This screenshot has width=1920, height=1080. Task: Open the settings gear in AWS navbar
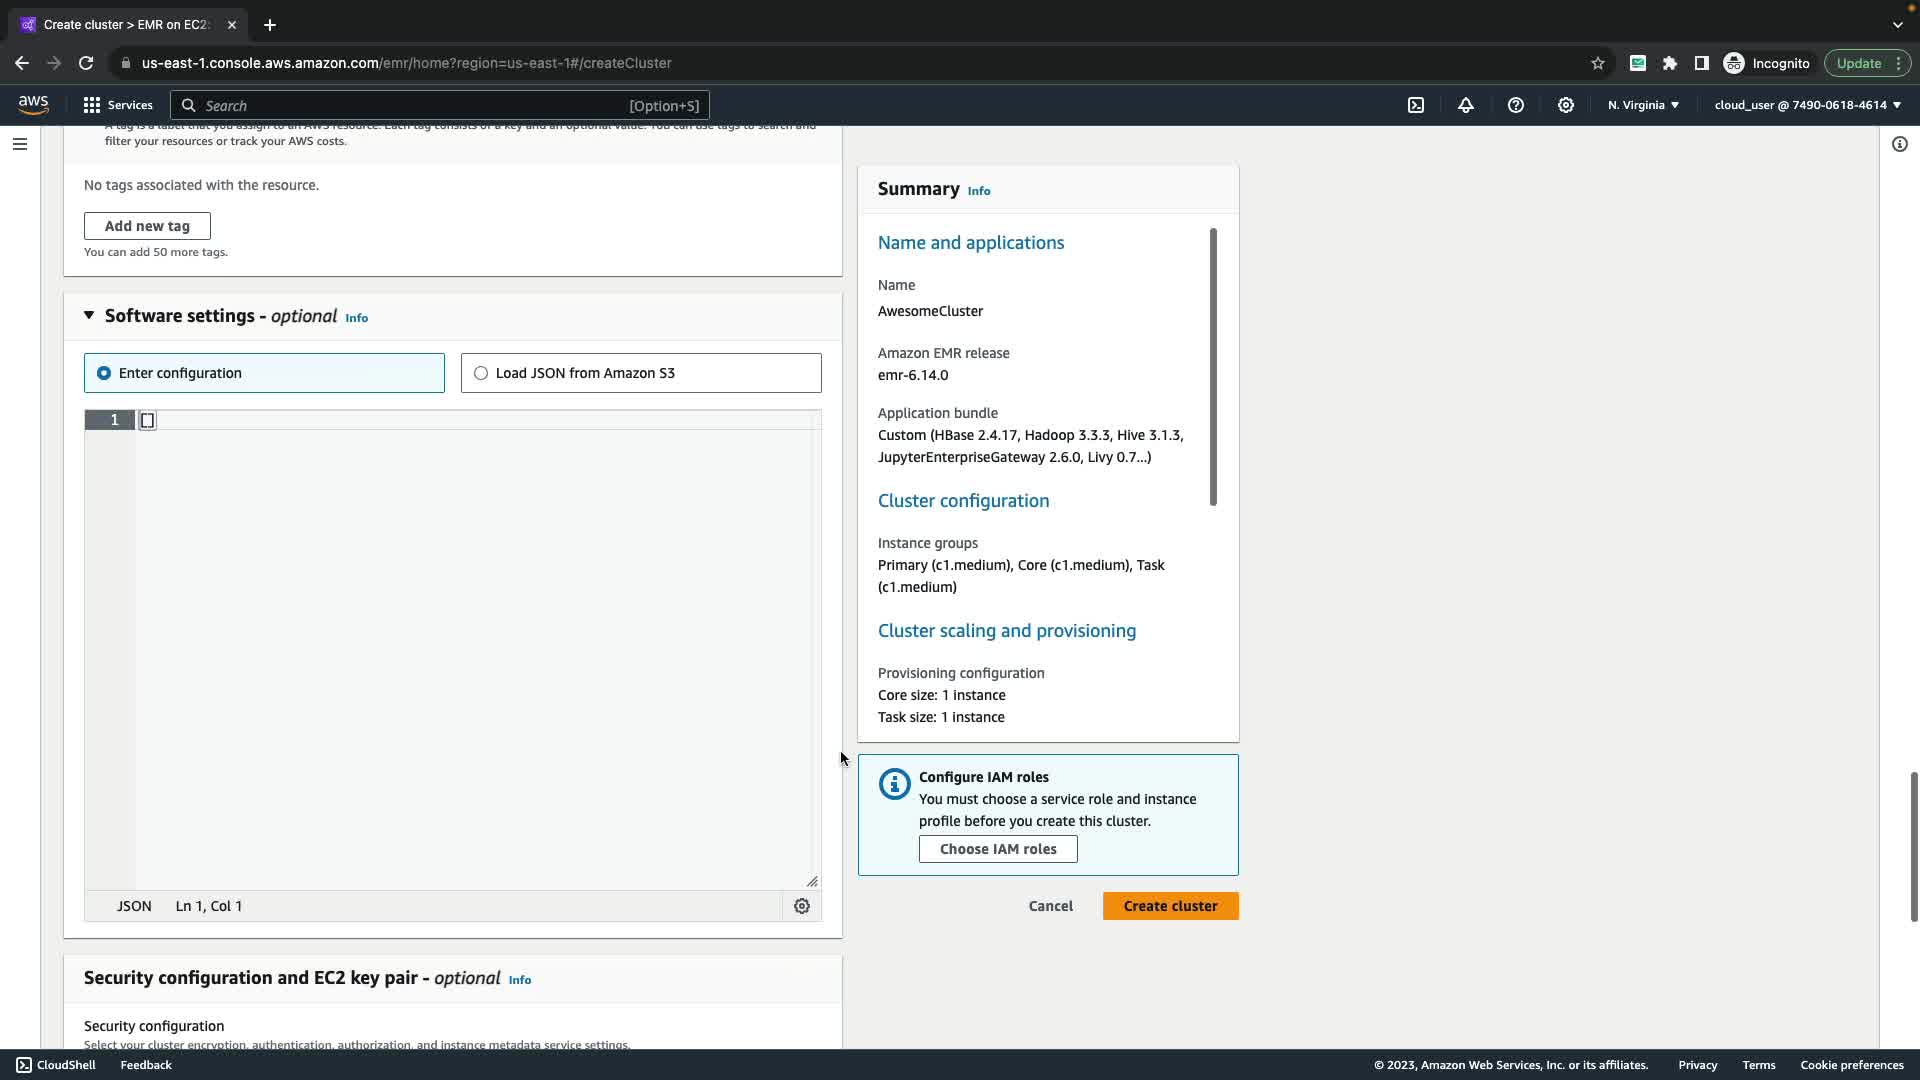(1566, 105)
